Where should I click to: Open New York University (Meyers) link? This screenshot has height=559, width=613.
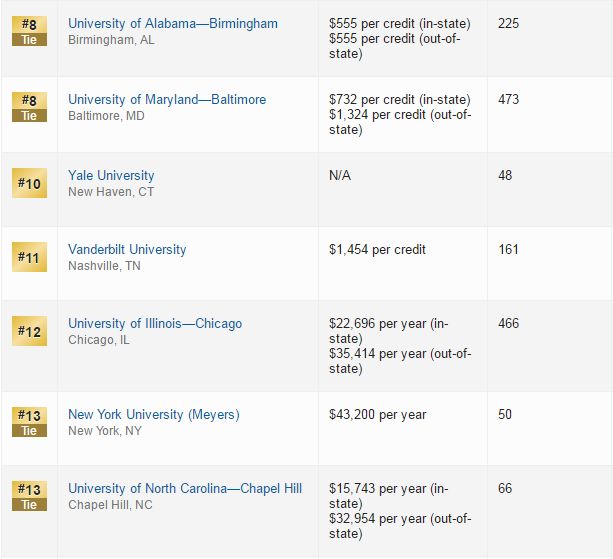pyautogui.click(x=154, y=414)
